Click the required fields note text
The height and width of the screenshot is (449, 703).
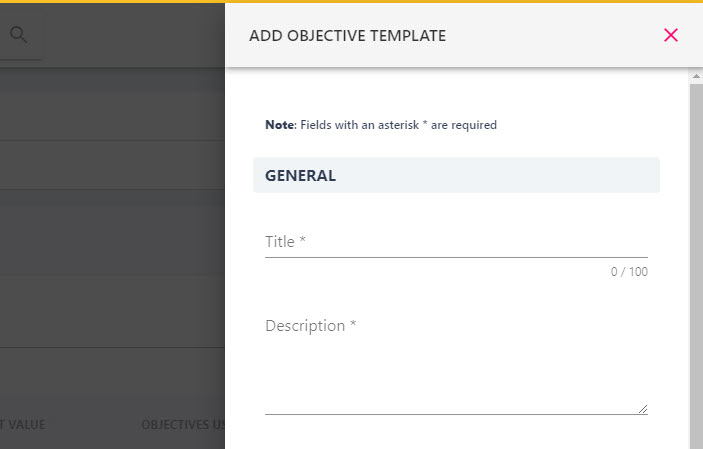(x=381, y=125)
